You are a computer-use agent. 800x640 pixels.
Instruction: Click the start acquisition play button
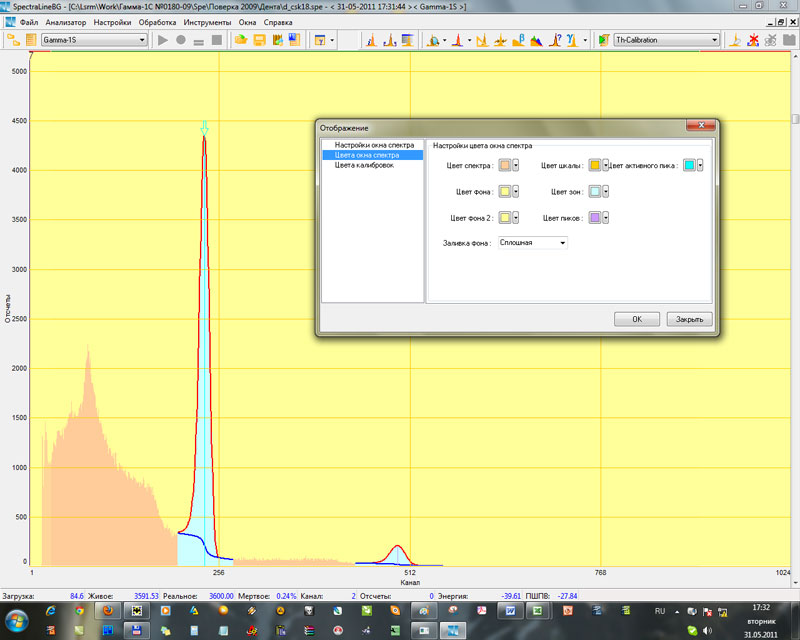(163, 40)
